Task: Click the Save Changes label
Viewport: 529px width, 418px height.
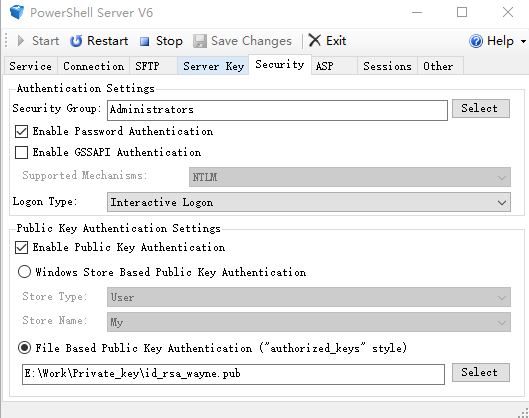Action: pos(251,41)
